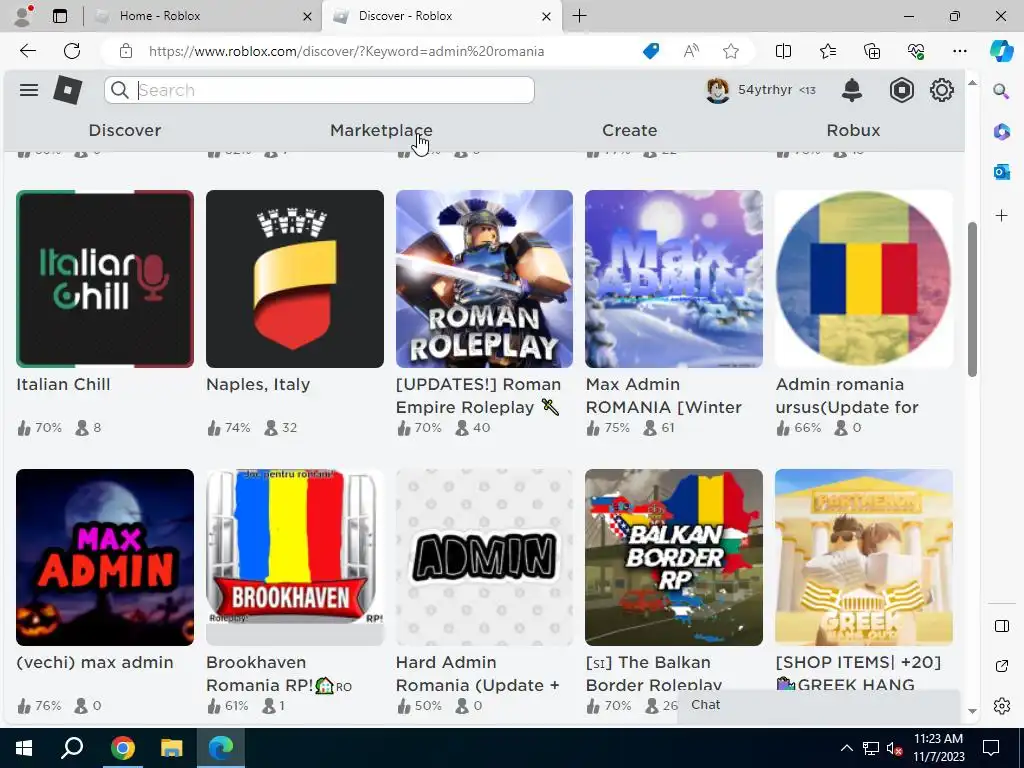Open the Create navigation item

(630, 131)
